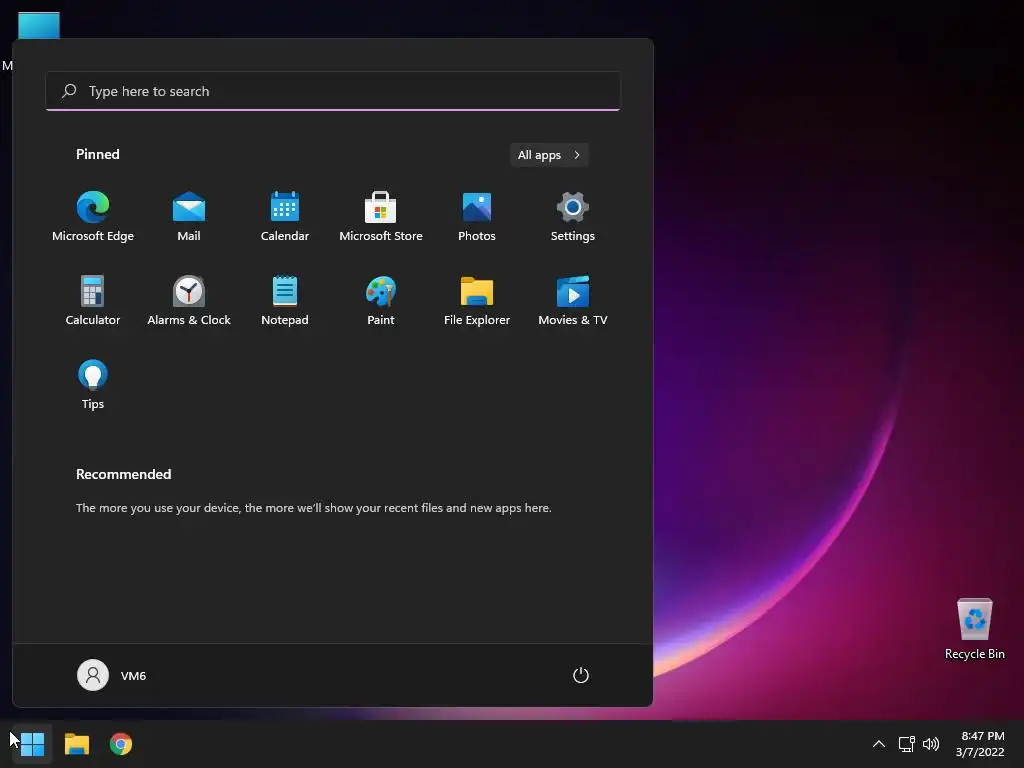
Task: Launch Calculator
Action: [93, 301]
